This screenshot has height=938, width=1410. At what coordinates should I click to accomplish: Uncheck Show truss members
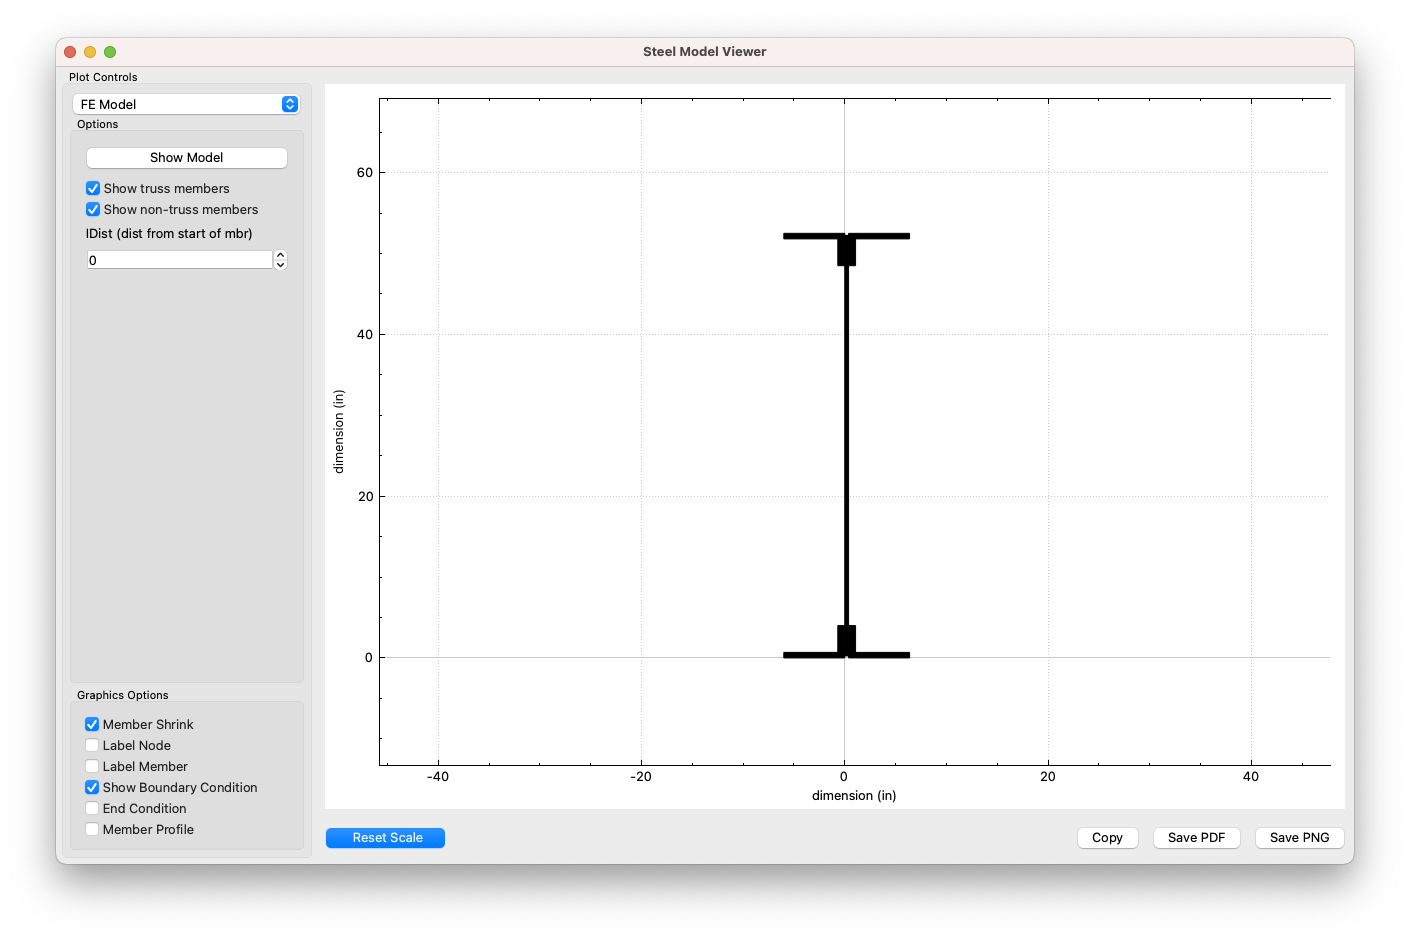[93, 189]
